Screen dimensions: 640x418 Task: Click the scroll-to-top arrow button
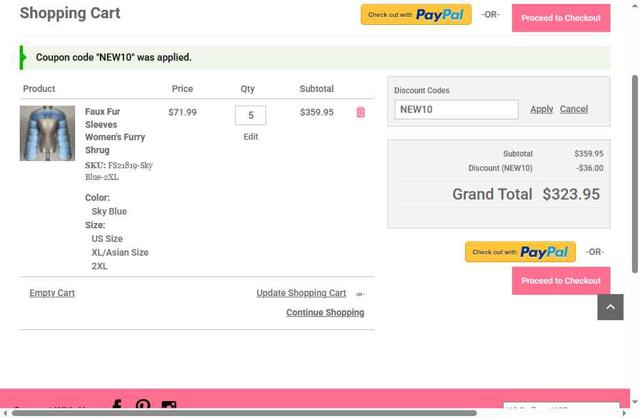click(x=610, y=307)
